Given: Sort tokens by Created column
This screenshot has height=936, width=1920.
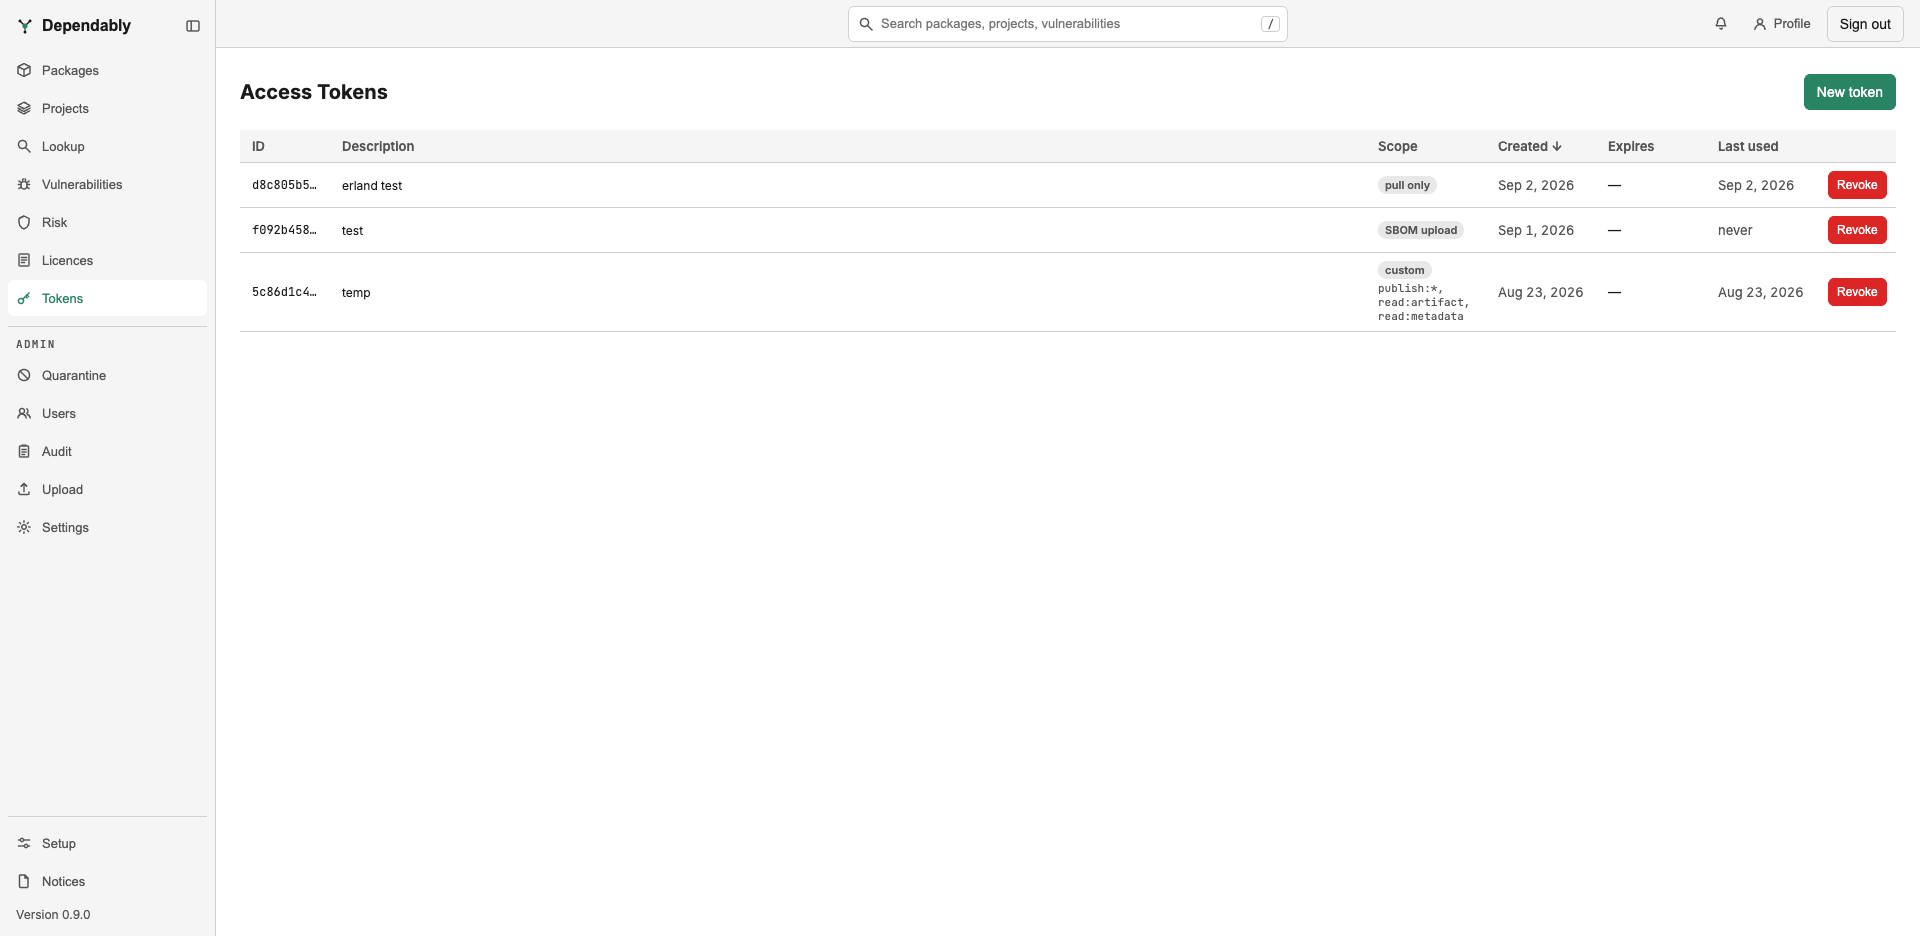Looking at the screenshot, I should 1530,146.
